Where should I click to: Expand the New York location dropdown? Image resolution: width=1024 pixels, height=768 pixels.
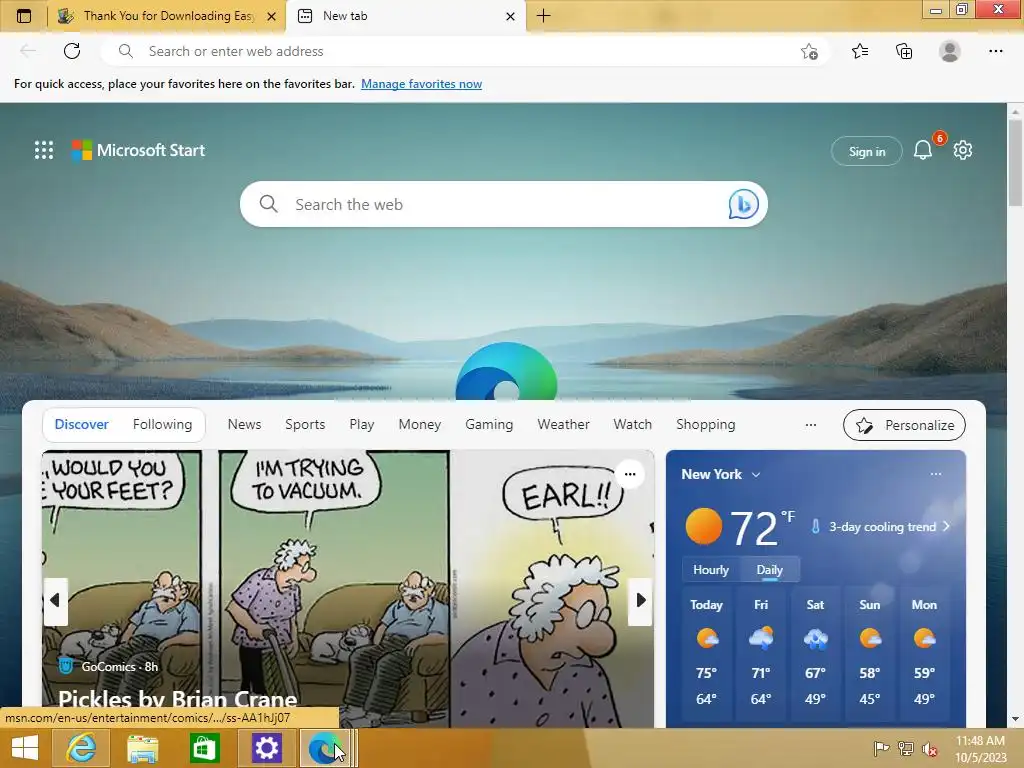[x=756, y=475]
